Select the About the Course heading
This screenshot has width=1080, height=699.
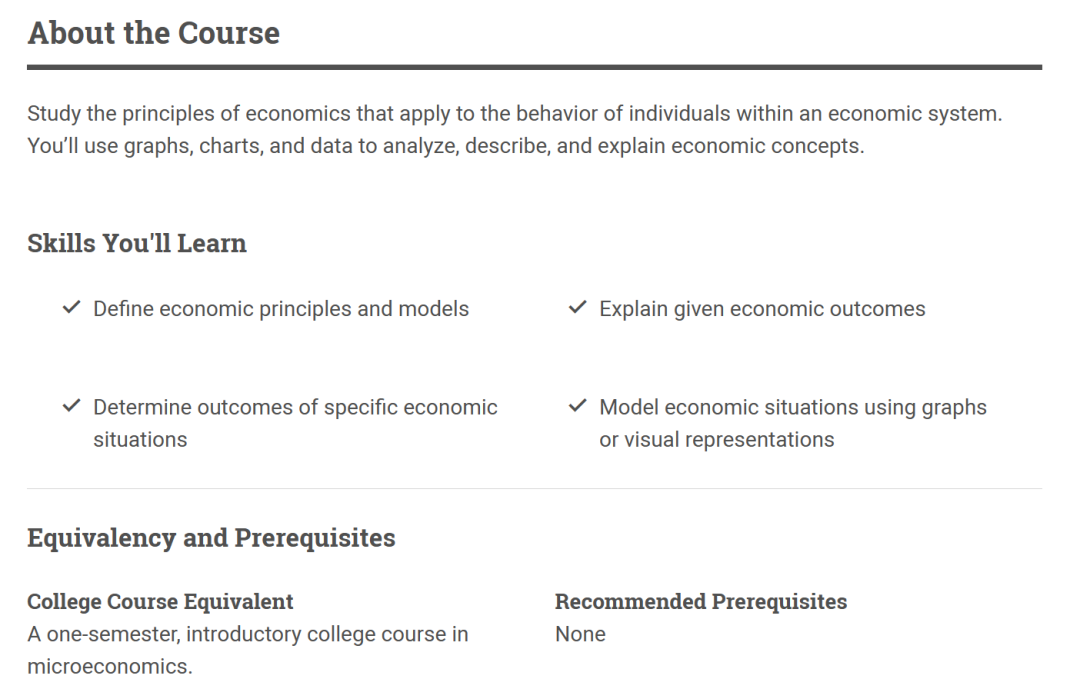(154, 33)
